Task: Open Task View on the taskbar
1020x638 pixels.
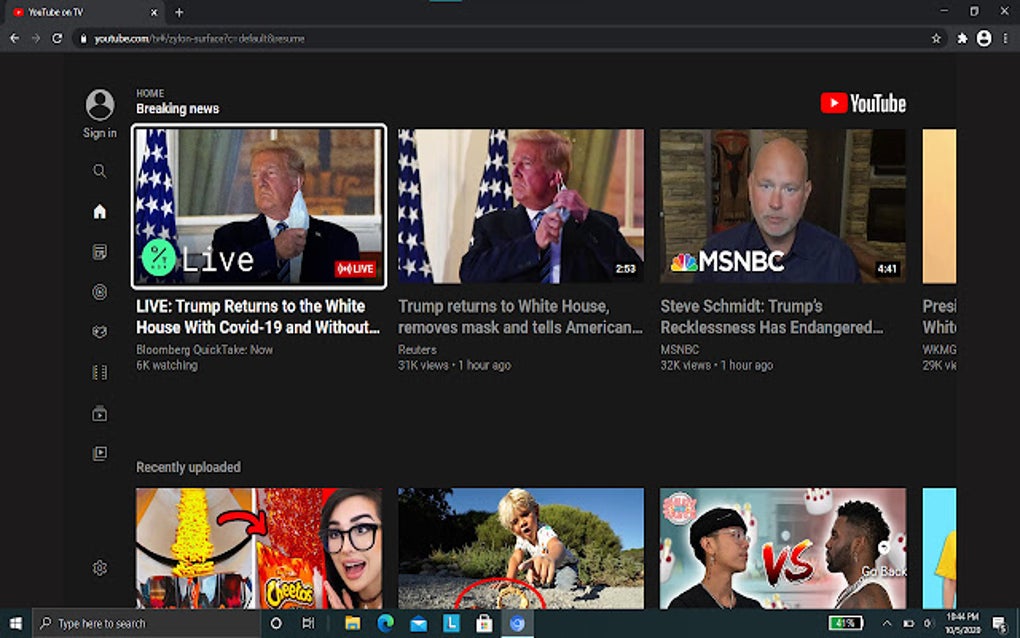Action: point(308,623)
